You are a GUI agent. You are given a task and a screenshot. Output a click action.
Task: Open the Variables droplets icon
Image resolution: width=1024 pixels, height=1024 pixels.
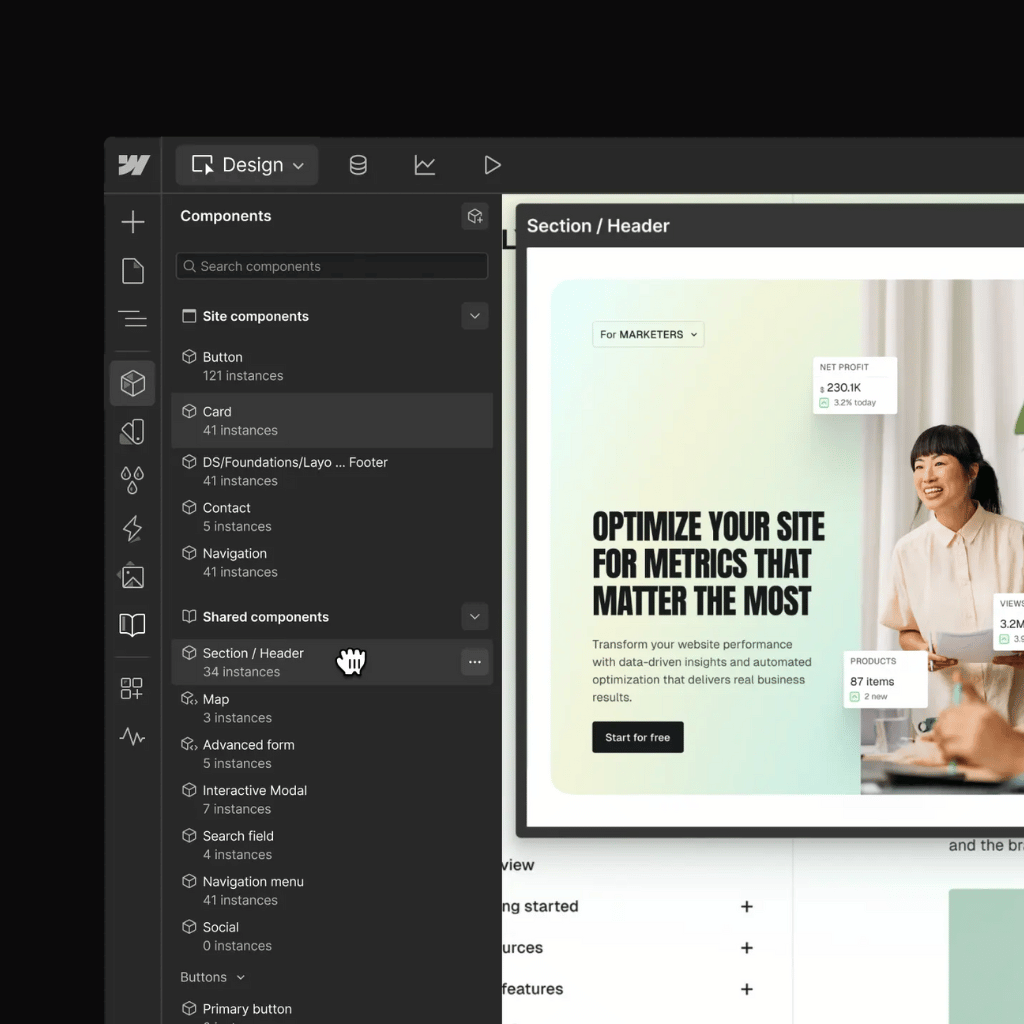133,480
